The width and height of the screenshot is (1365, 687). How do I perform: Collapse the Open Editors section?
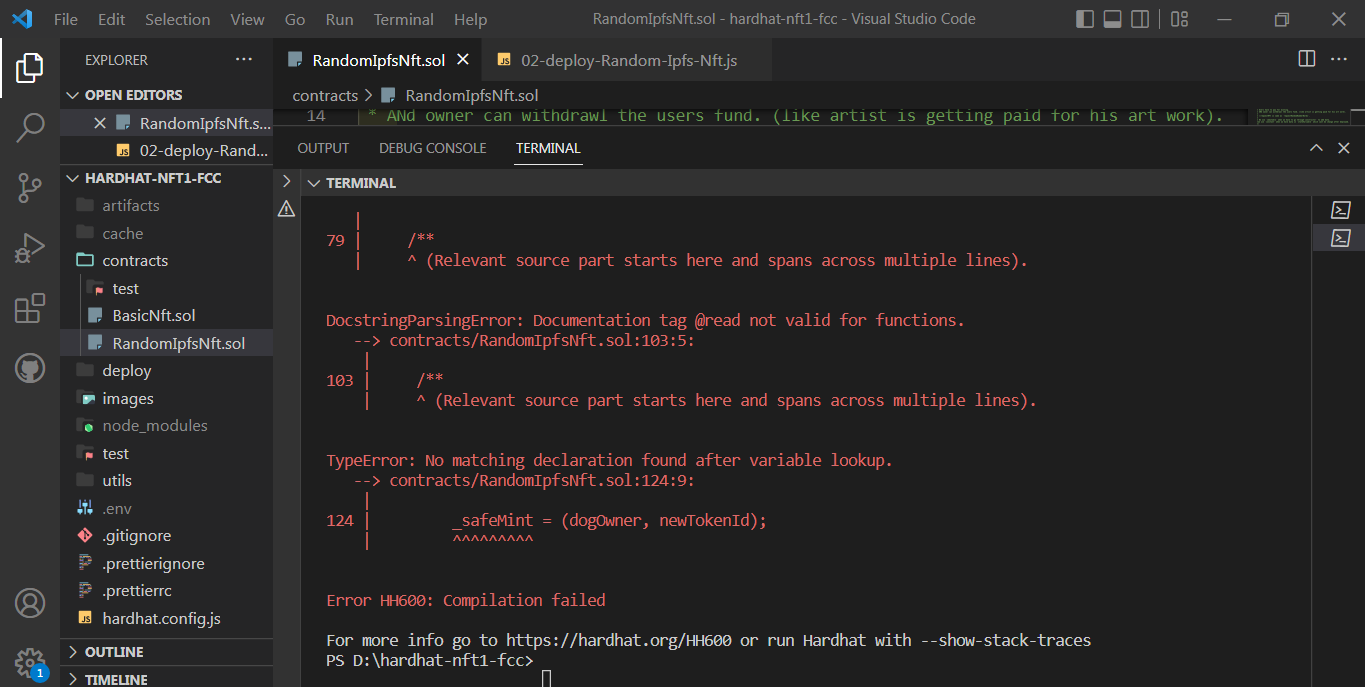pos(72,95)
